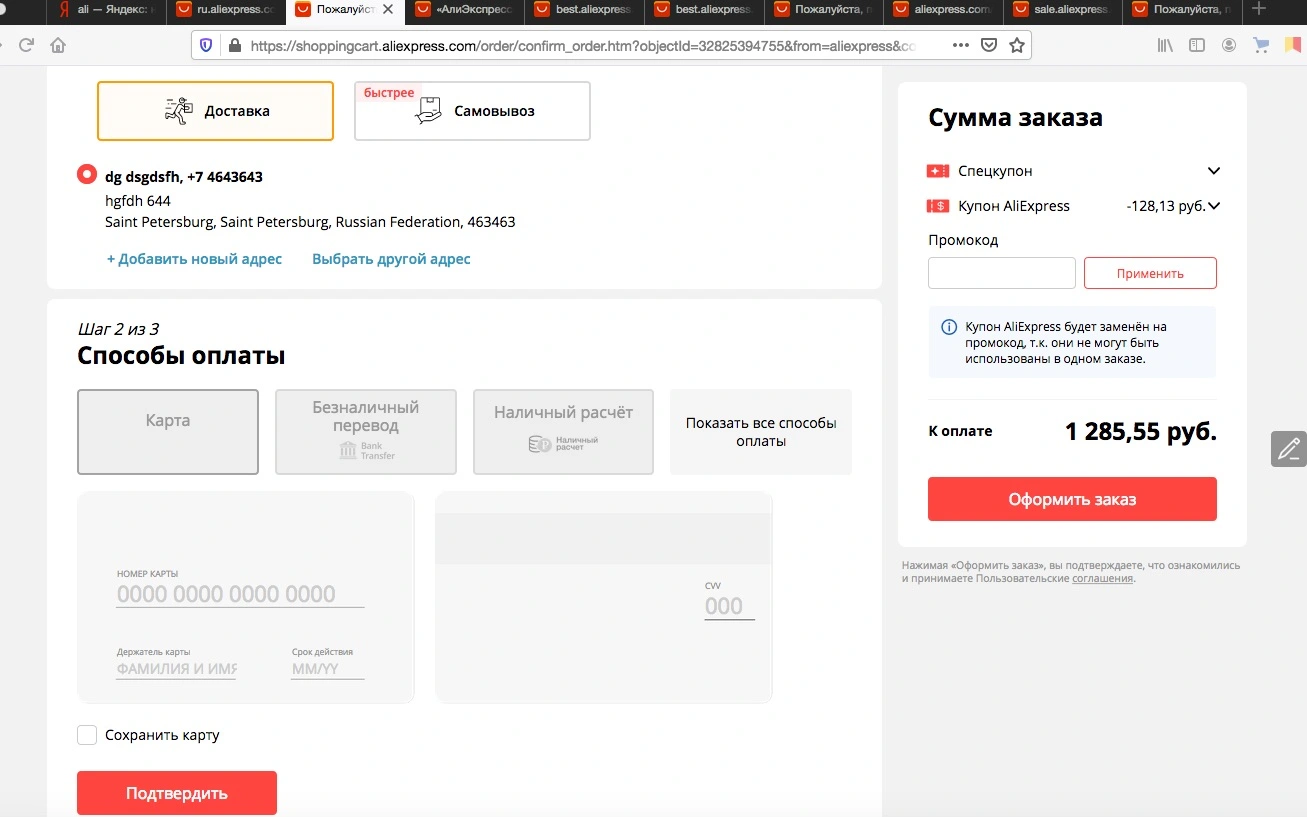The image size is (1307, 817).
Task: Click the Купон AliExpress ticket icon
Action: coord(938,206)
